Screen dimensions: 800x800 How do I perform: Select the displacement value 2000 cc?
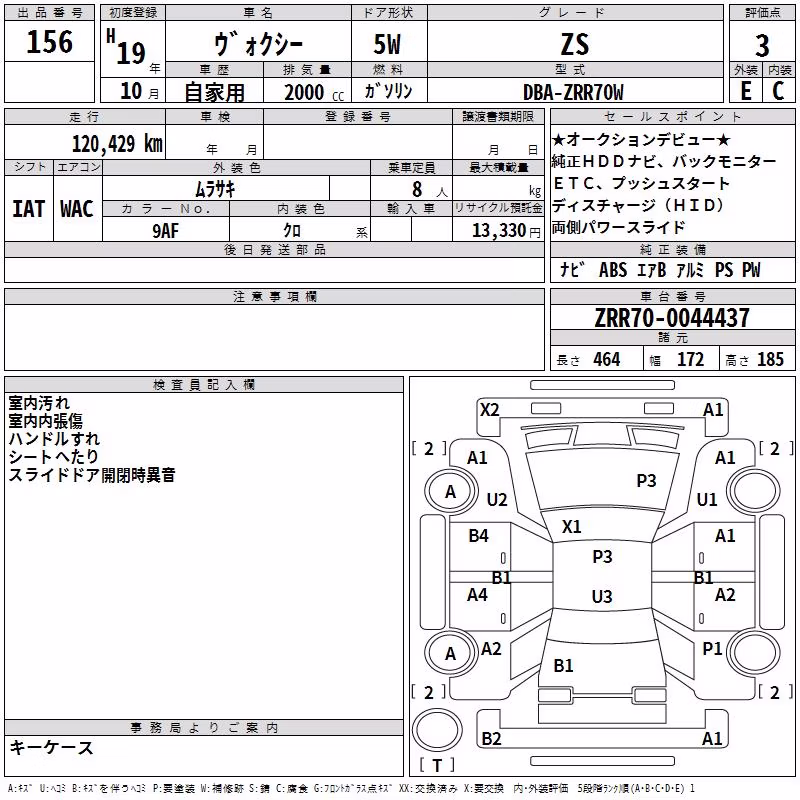pos(314,93)
